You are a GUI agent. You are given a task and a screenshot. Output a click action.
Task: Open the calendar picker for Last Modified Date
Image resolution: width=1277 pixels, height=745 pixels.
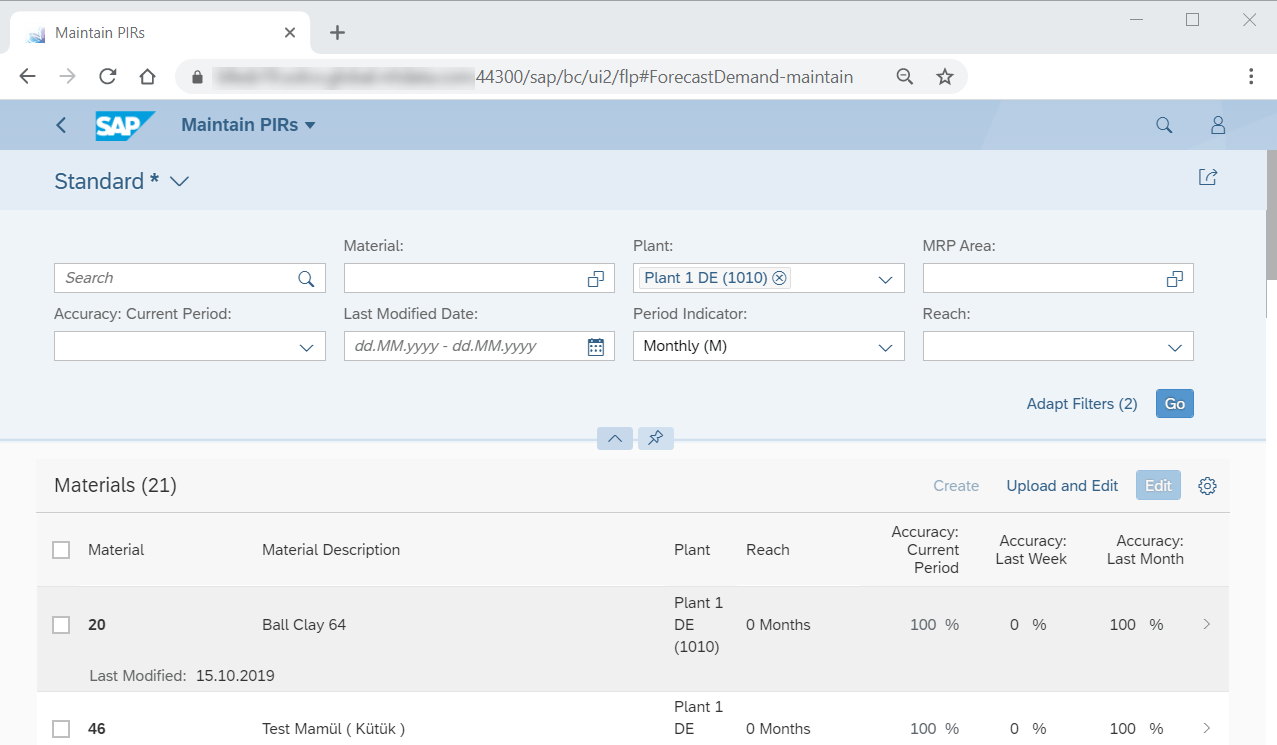point(595,346)
